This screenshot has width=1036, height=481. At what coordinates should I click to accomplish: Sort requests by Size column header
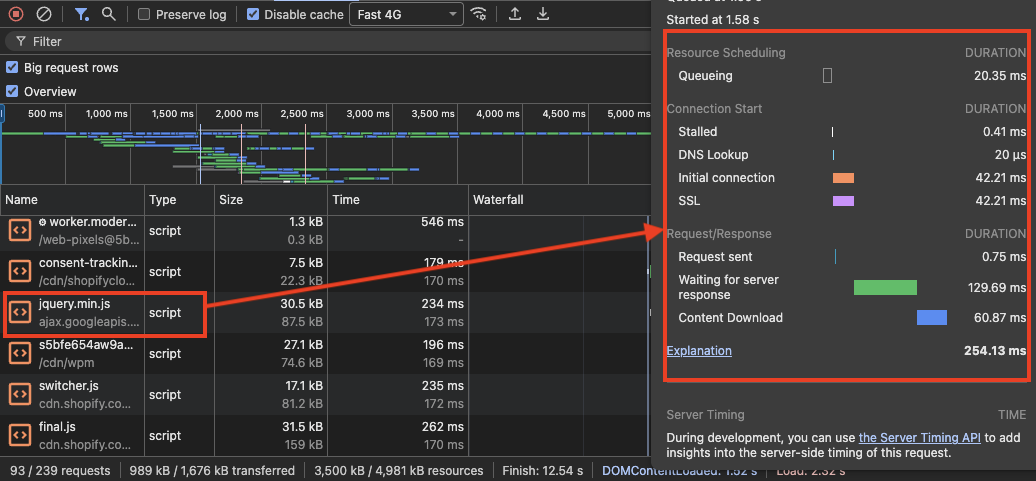click(x=231, y=200)
